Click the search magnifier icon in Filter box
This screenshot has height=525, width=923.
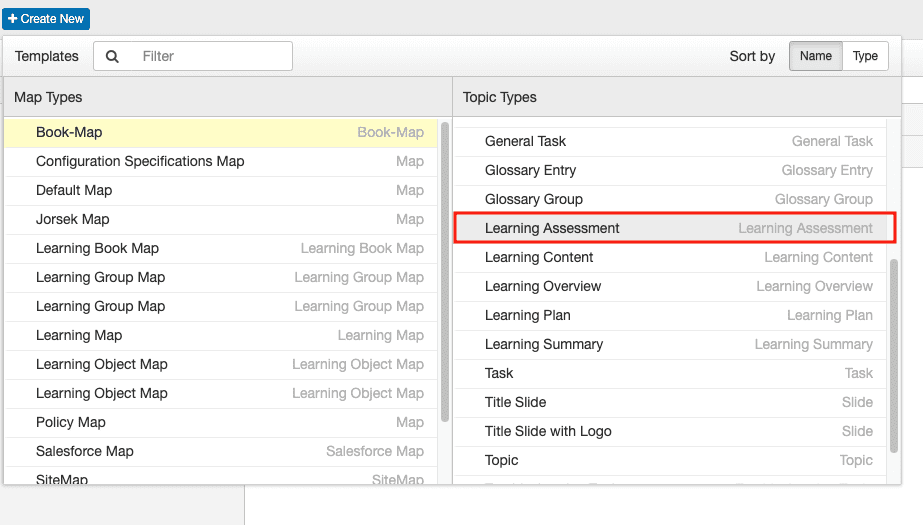click(x=112, y=57)
